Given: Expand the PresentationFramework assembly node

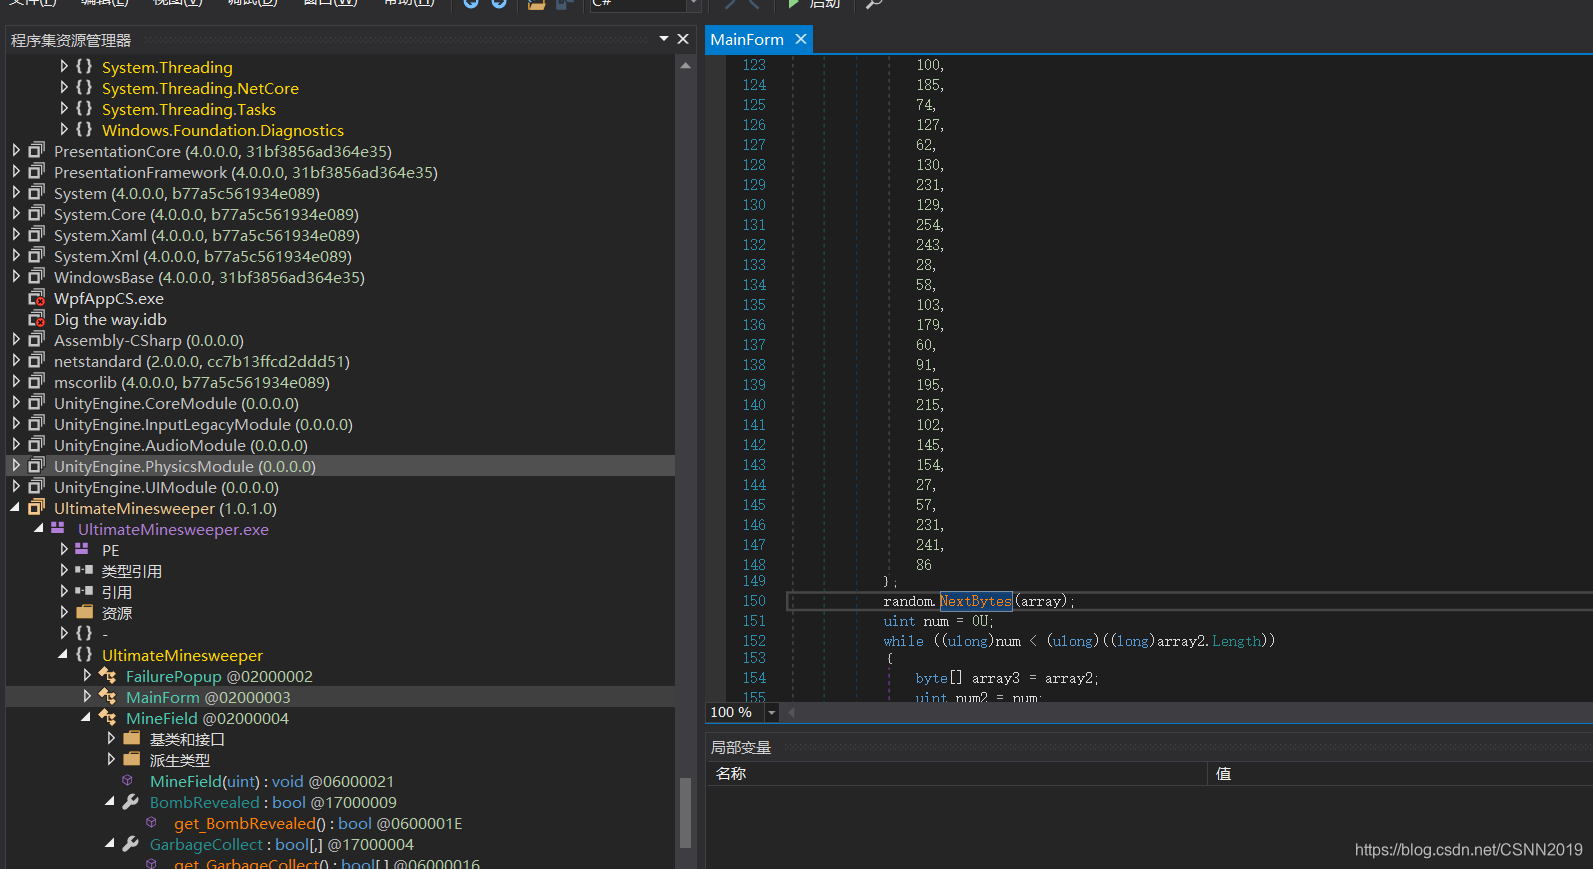Looking at the screenshot, I should click(16, 171).
